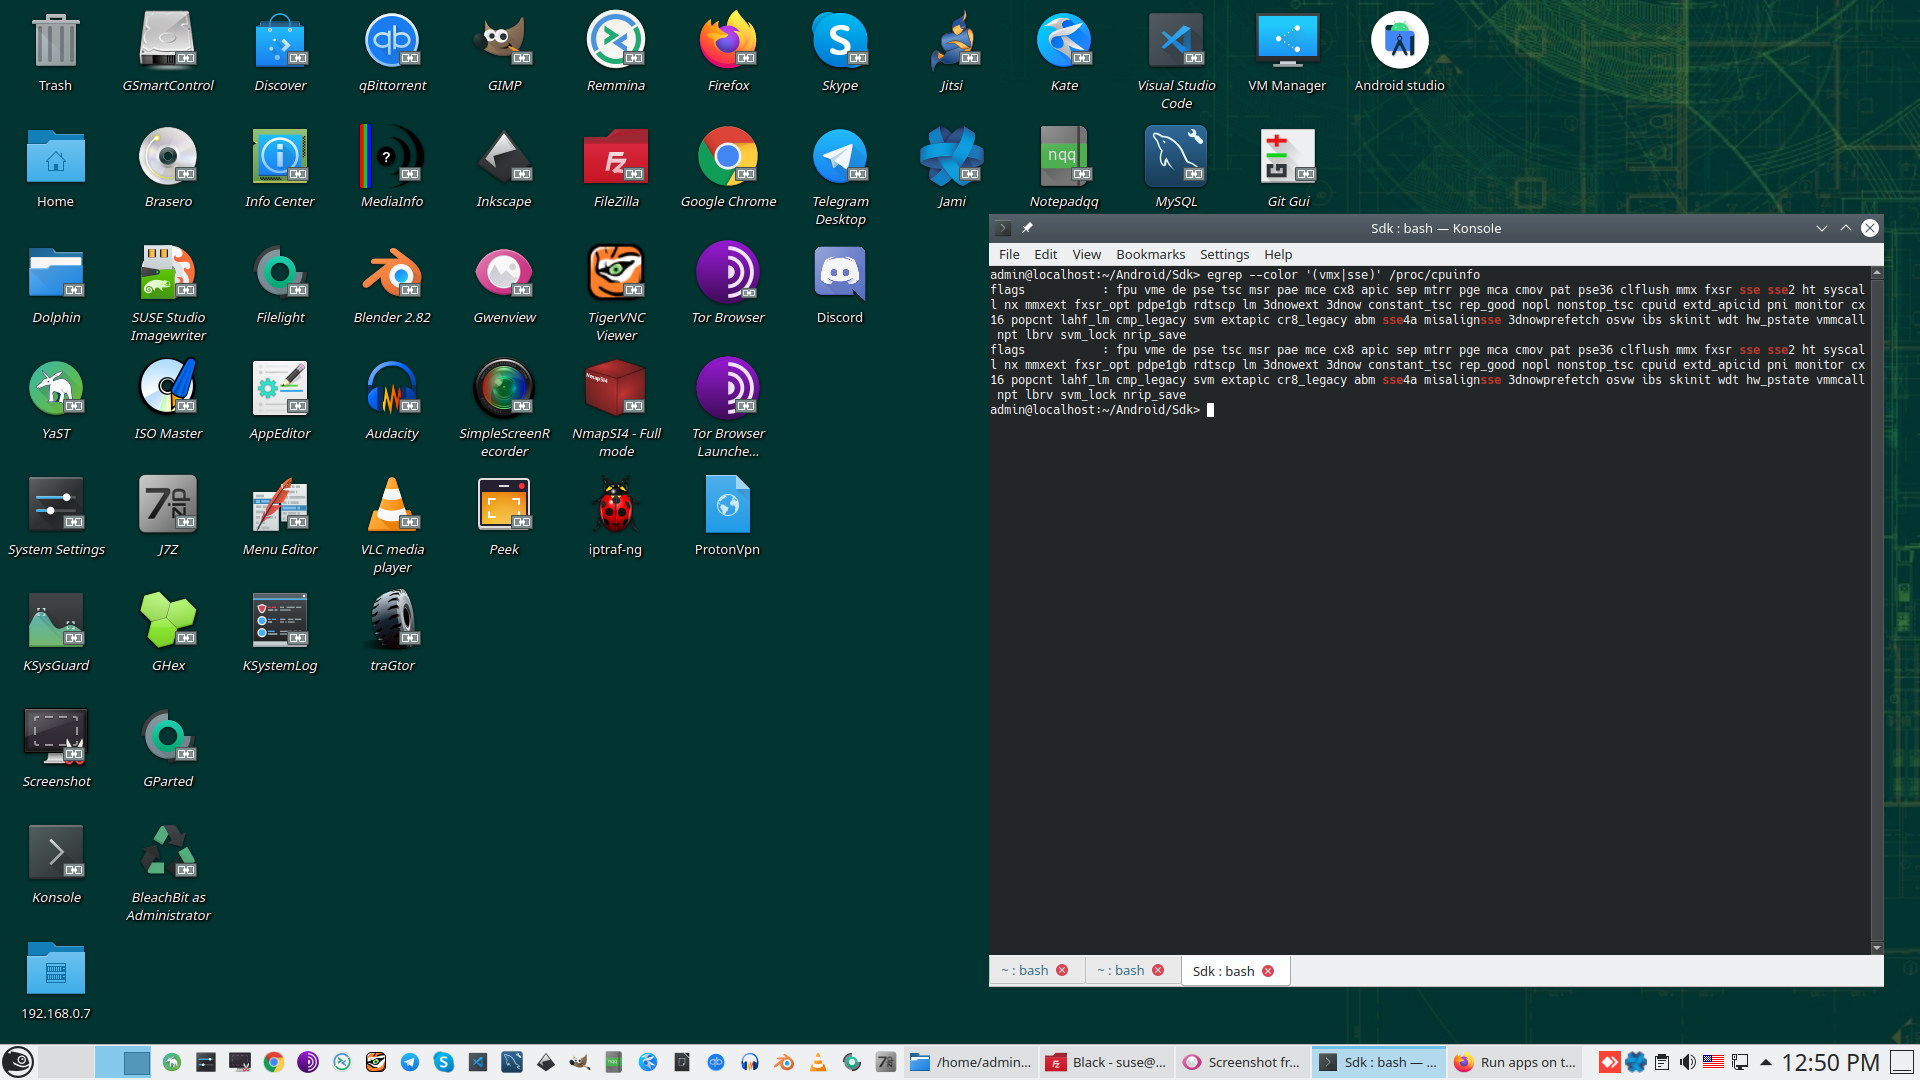Expand the hidden system tray arrow
The image size is (1920, 1080).
click(x=1766, y=1062)
